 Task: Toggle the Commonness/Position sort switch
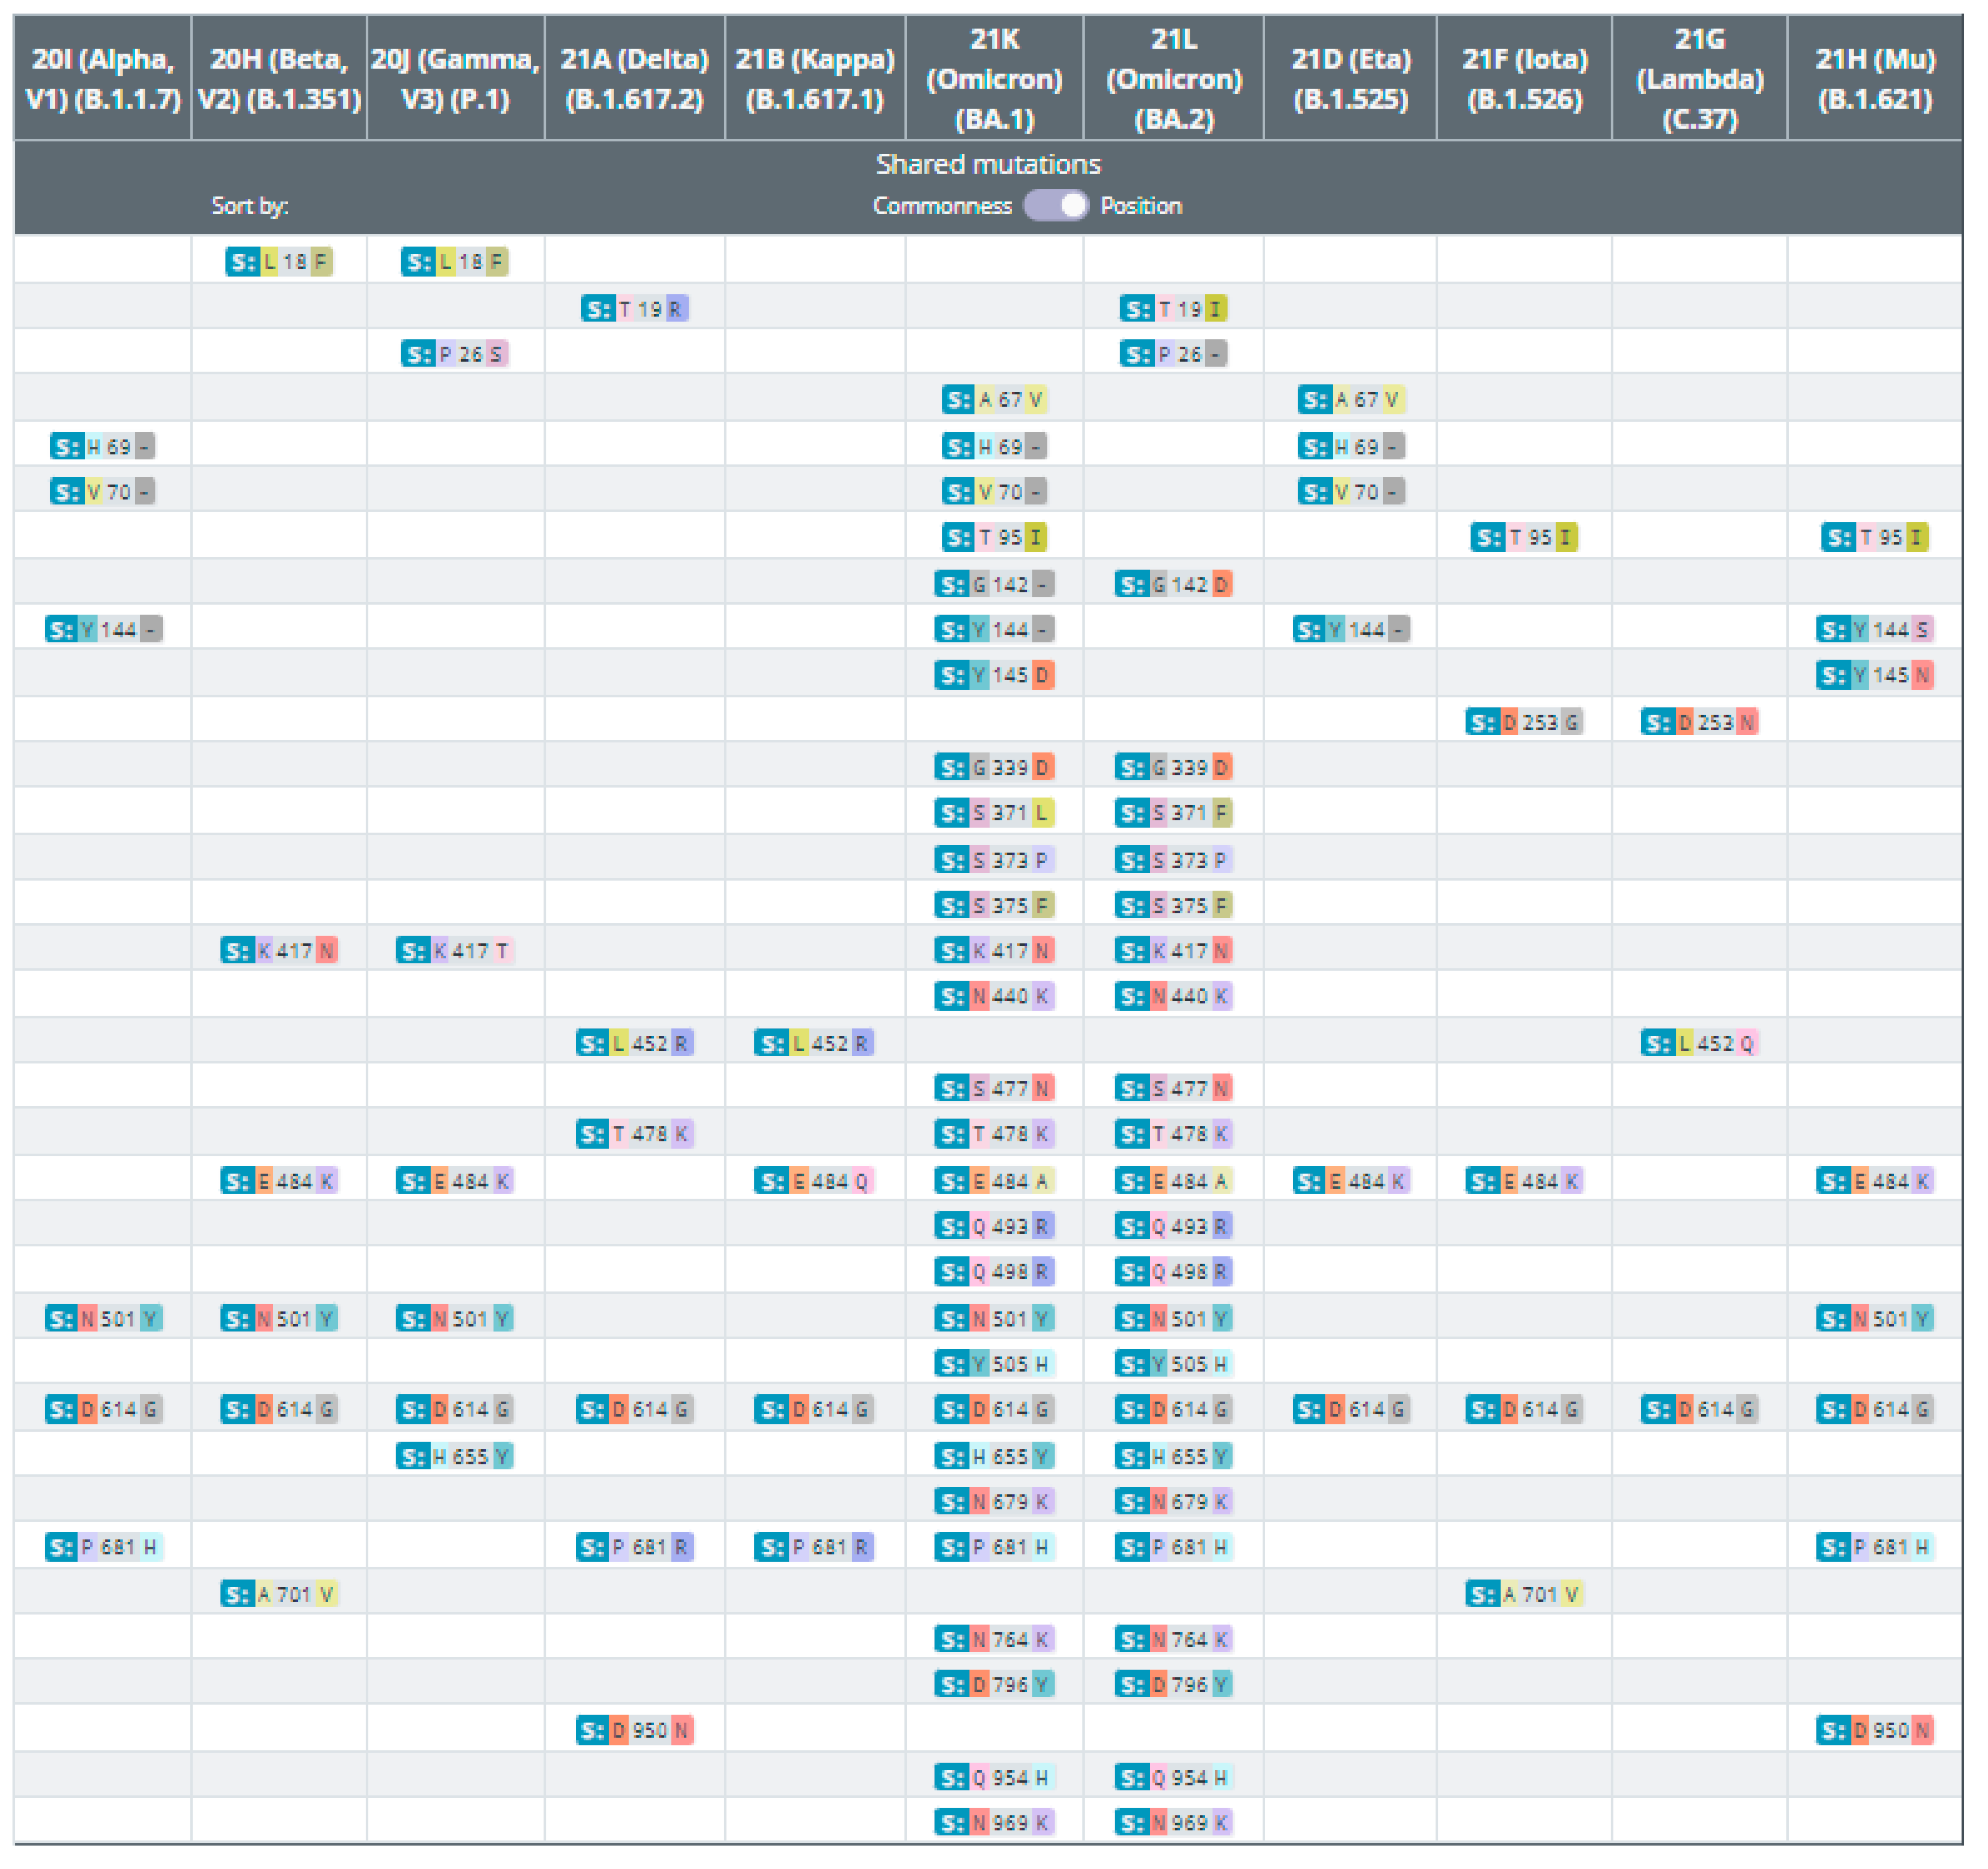coord(1055,206)
